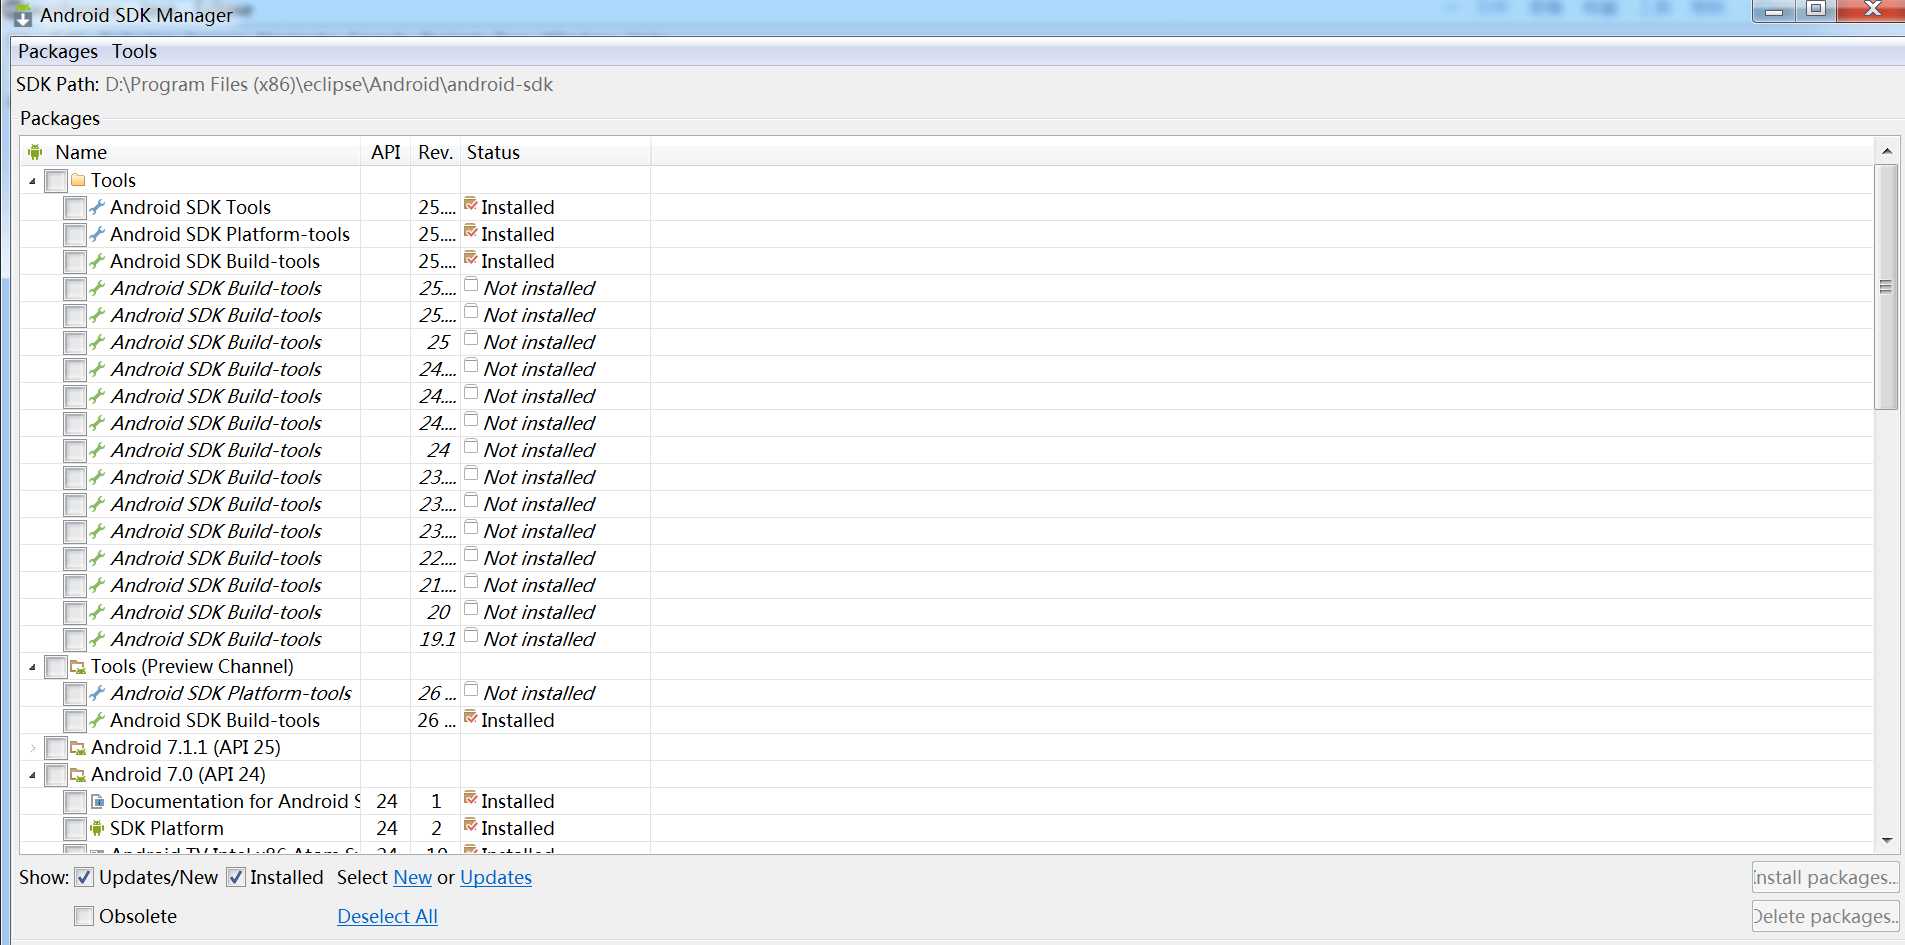Viewport: 1905px width, 945px height.
Task: Click the Build-tools icon in the revision 21 row
Action: point(97,585)
